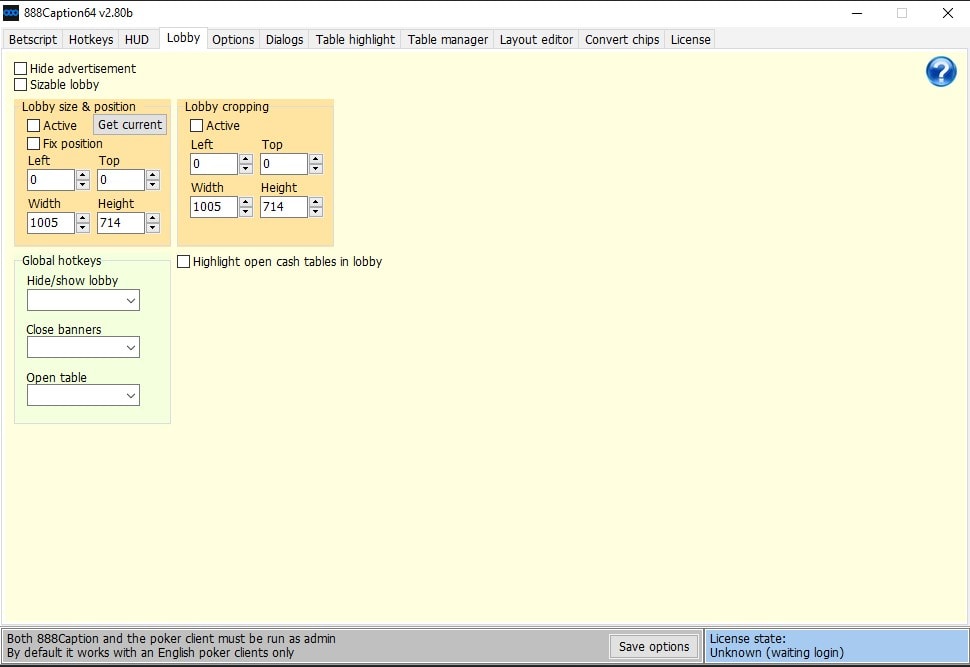Click Left field in Lobby cropping
This screenshot has width=970, height=667.
click(213, 164)
